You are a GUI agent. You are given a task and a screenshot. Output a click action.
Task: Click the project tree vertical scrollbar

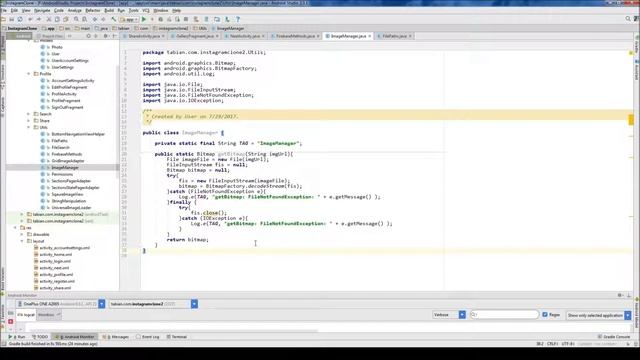pyautogui.click(x=118, y=122)
